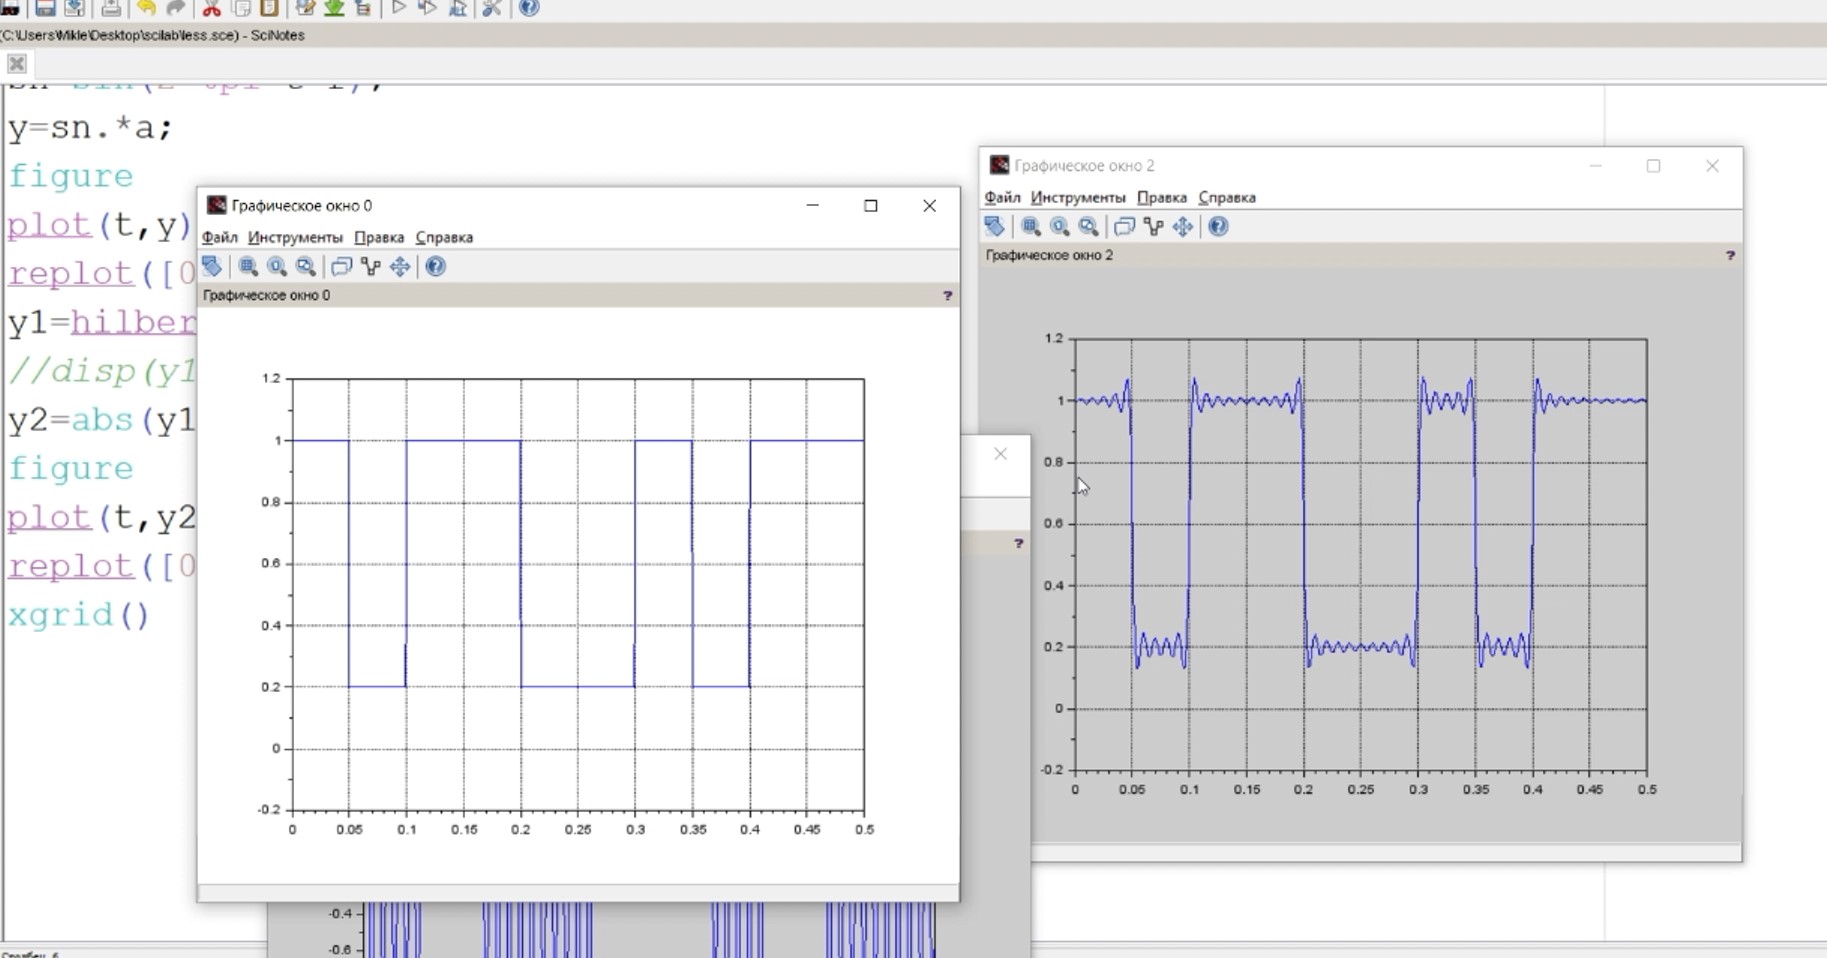
Task: Select the Rotate tool in Графическое окно 0
Action: click(x=212, y=266)
